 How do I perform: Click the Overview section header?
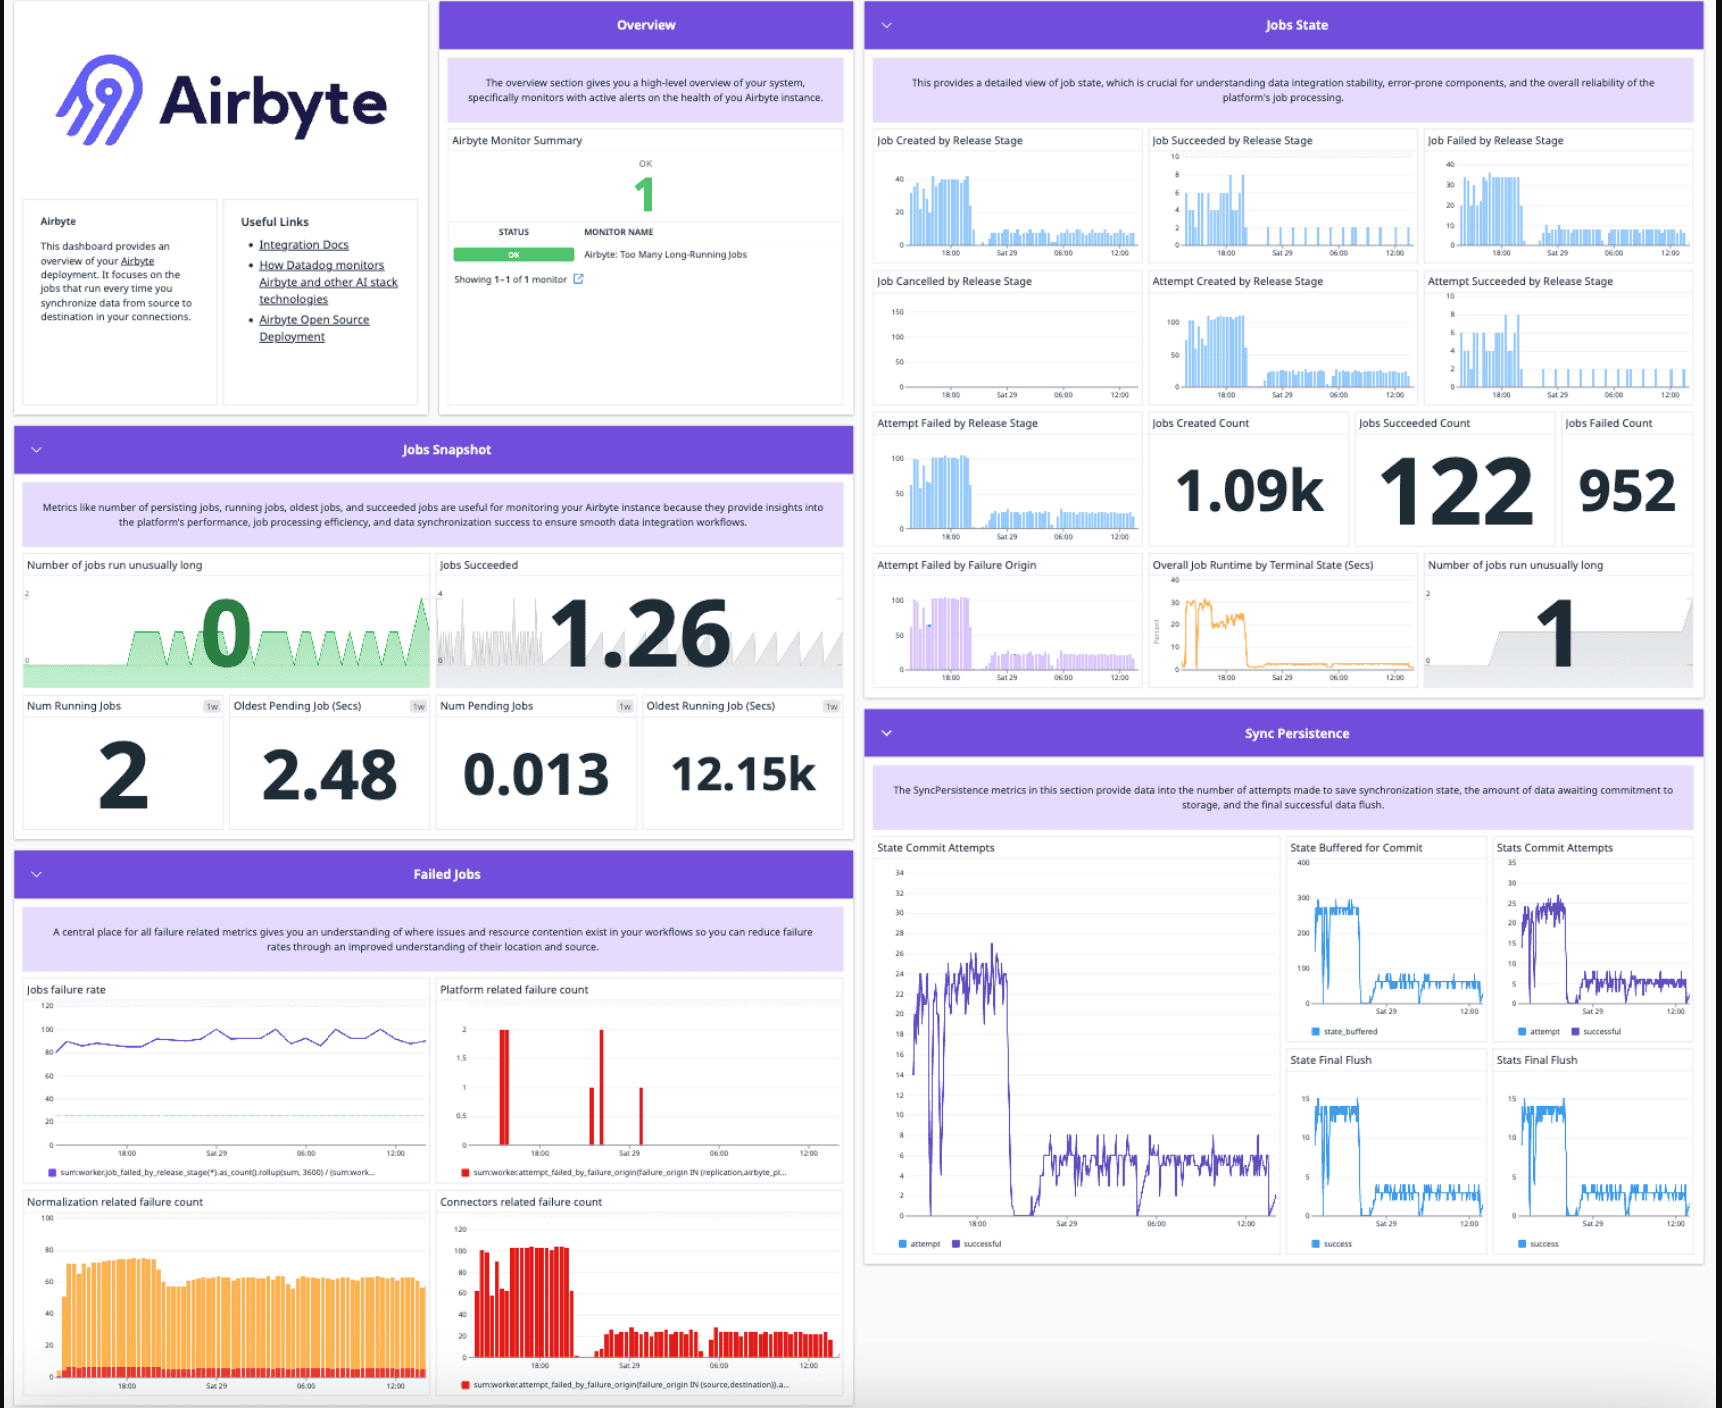[645, 25]
